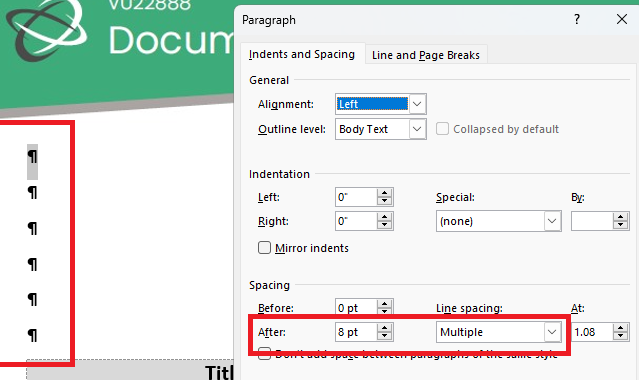
Task: Click the Right indentation field
Action: [x=356, y=221]
